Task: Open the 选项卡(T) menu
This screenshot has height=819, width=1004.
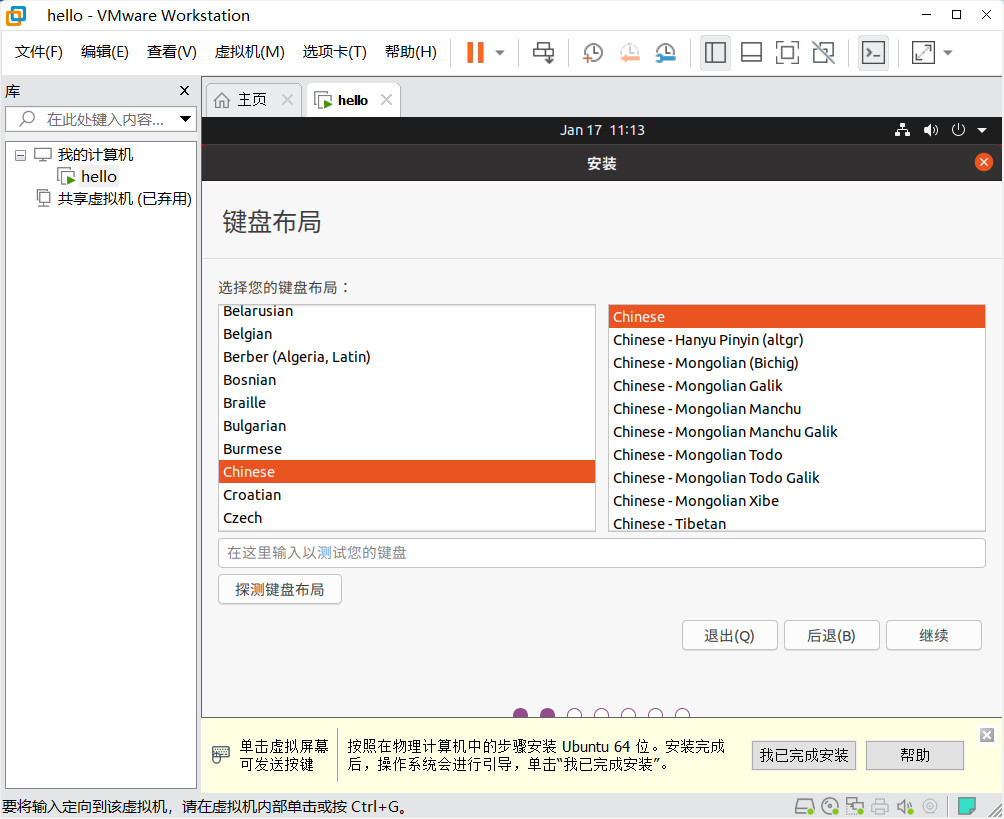Action: [x=334, y=52]
